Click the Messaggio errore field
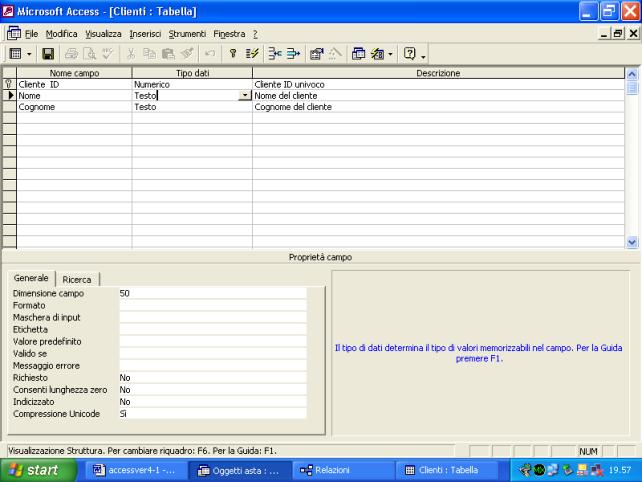Screen dimensions: 642x482 coord(213,366)
